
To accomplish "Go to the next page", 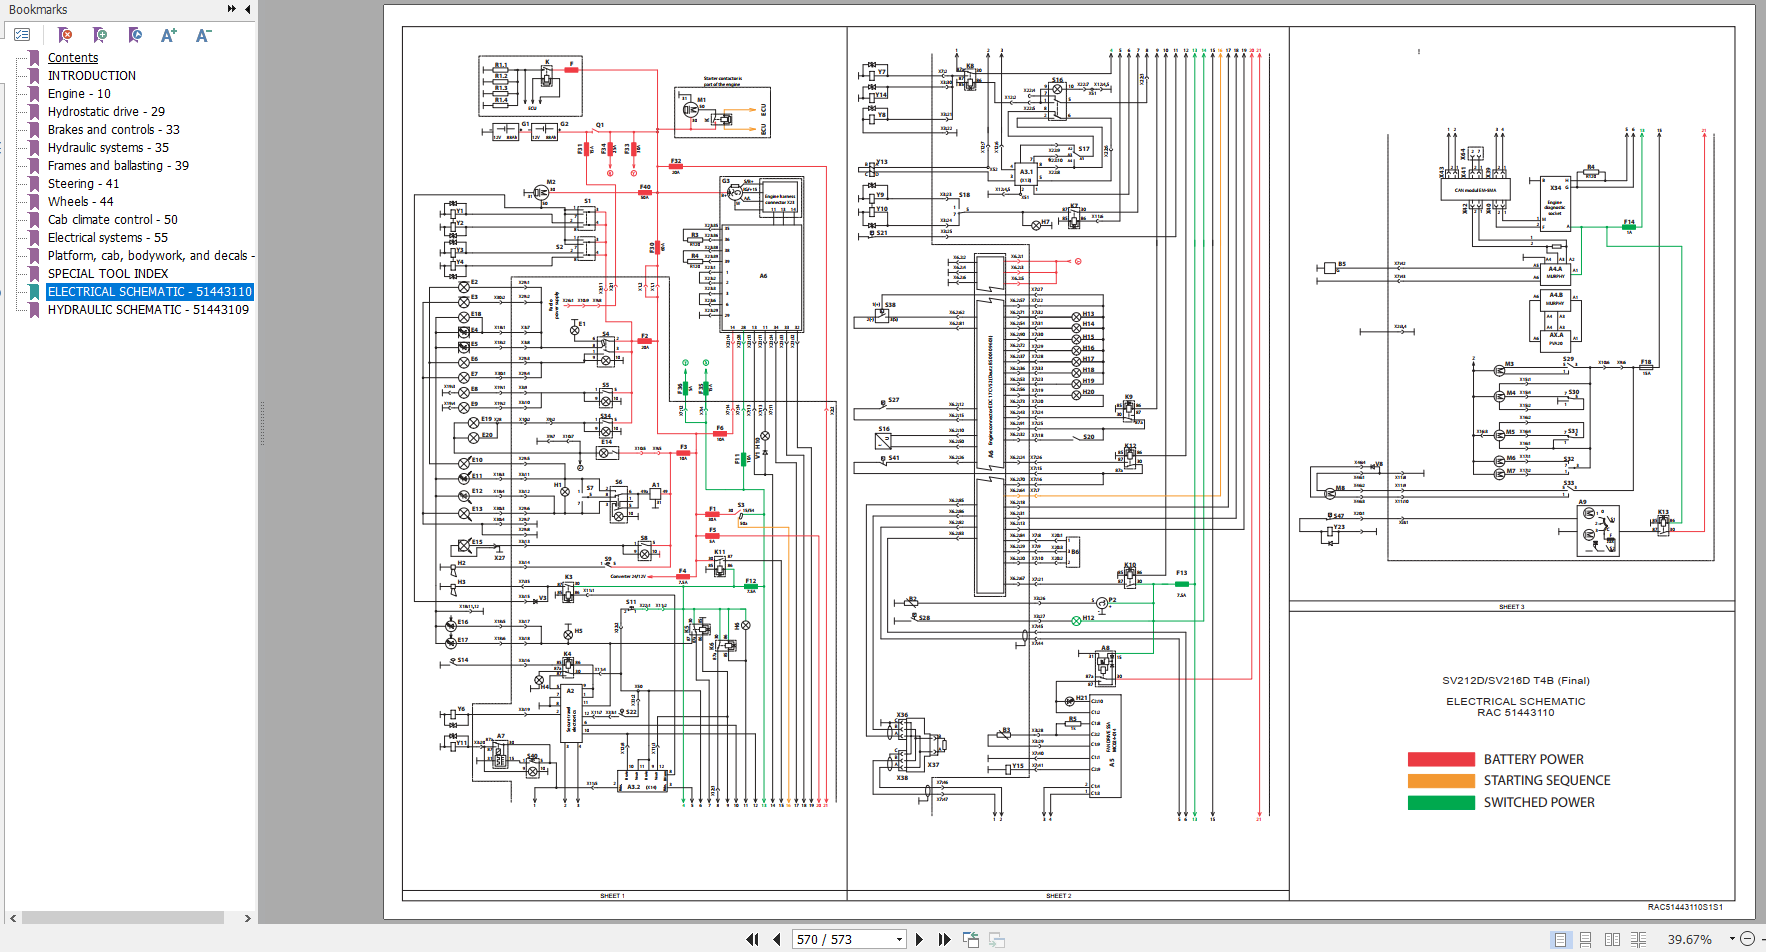I will point(919,939).
